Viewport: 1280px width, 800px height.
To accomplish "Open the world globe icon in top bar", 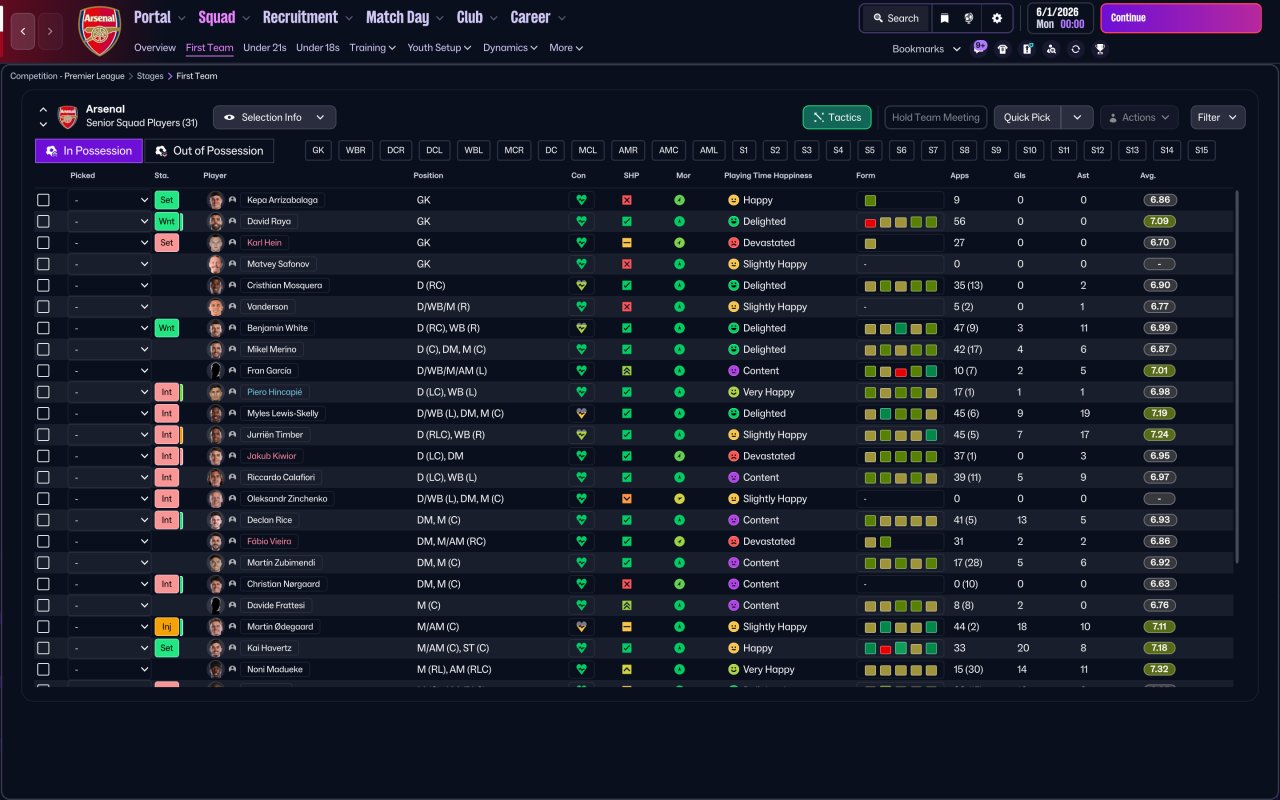I will point(969,18).
